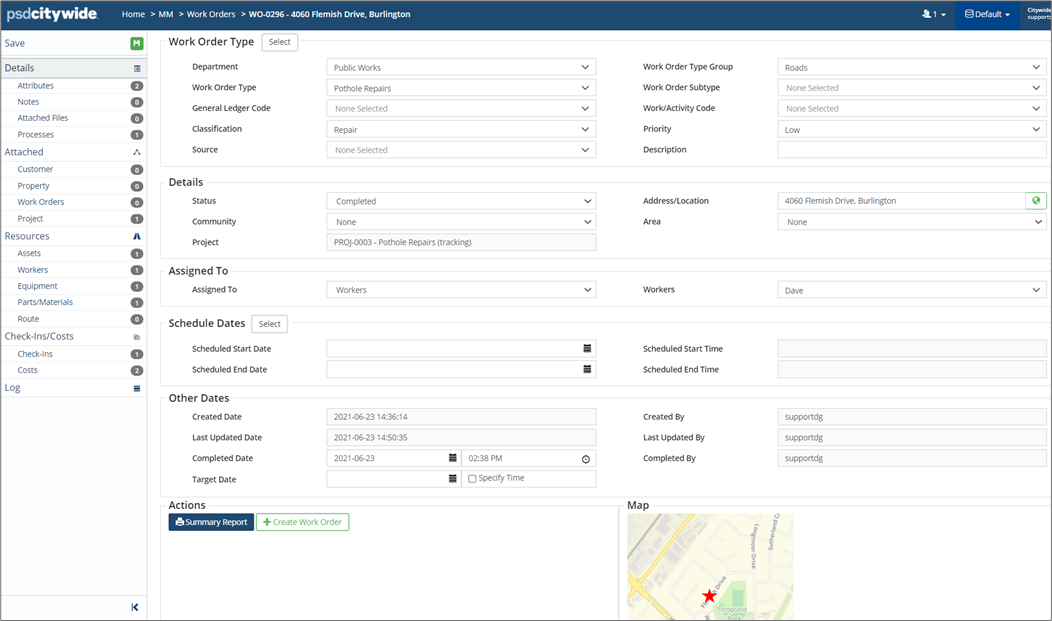Click the green Save disk icon

[x=136, y=44]
